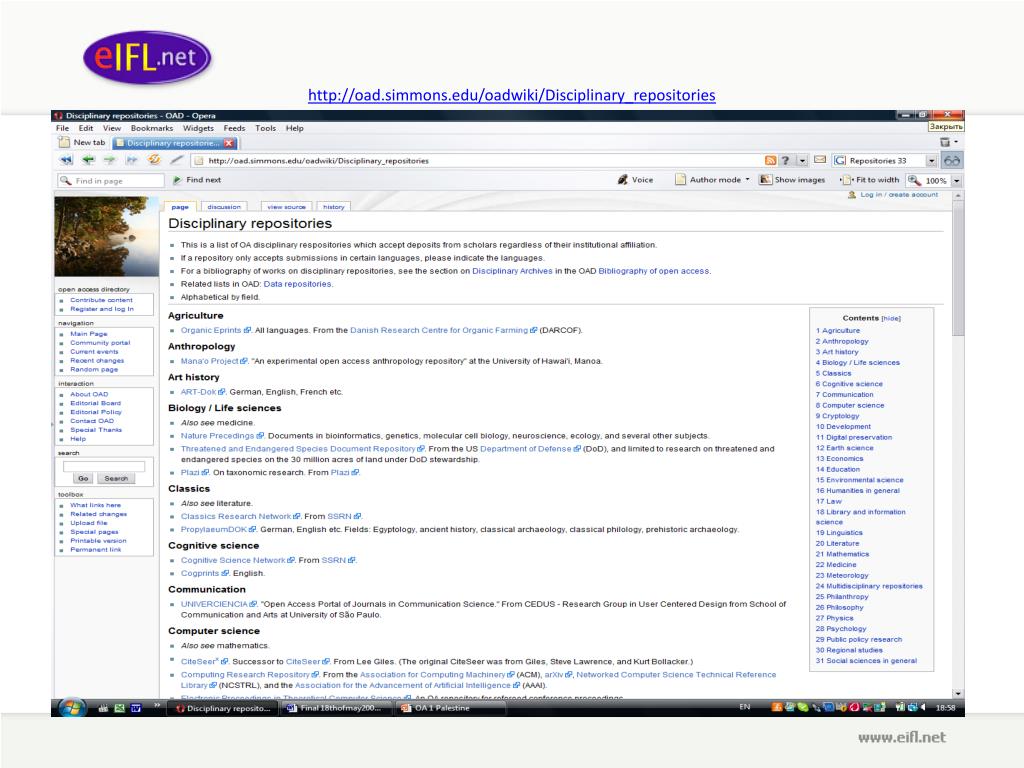Open the Widgets menu
1024x768 pixels.
tap(198, 128)
